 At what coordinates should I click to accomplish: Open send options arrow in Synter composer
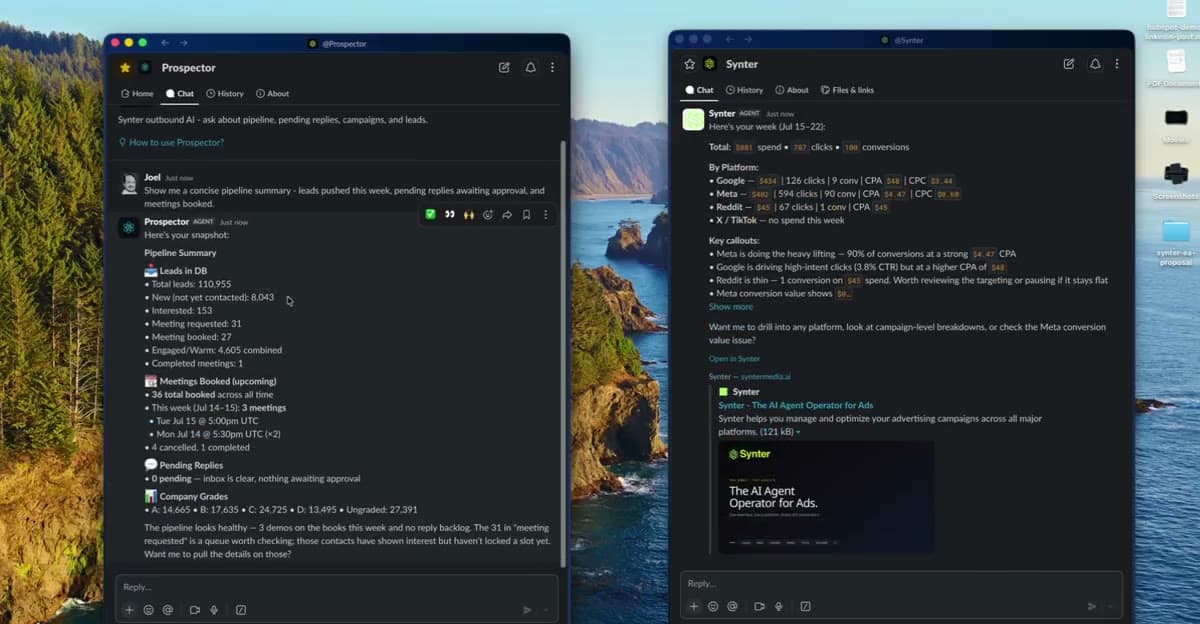click(1110, 606)
